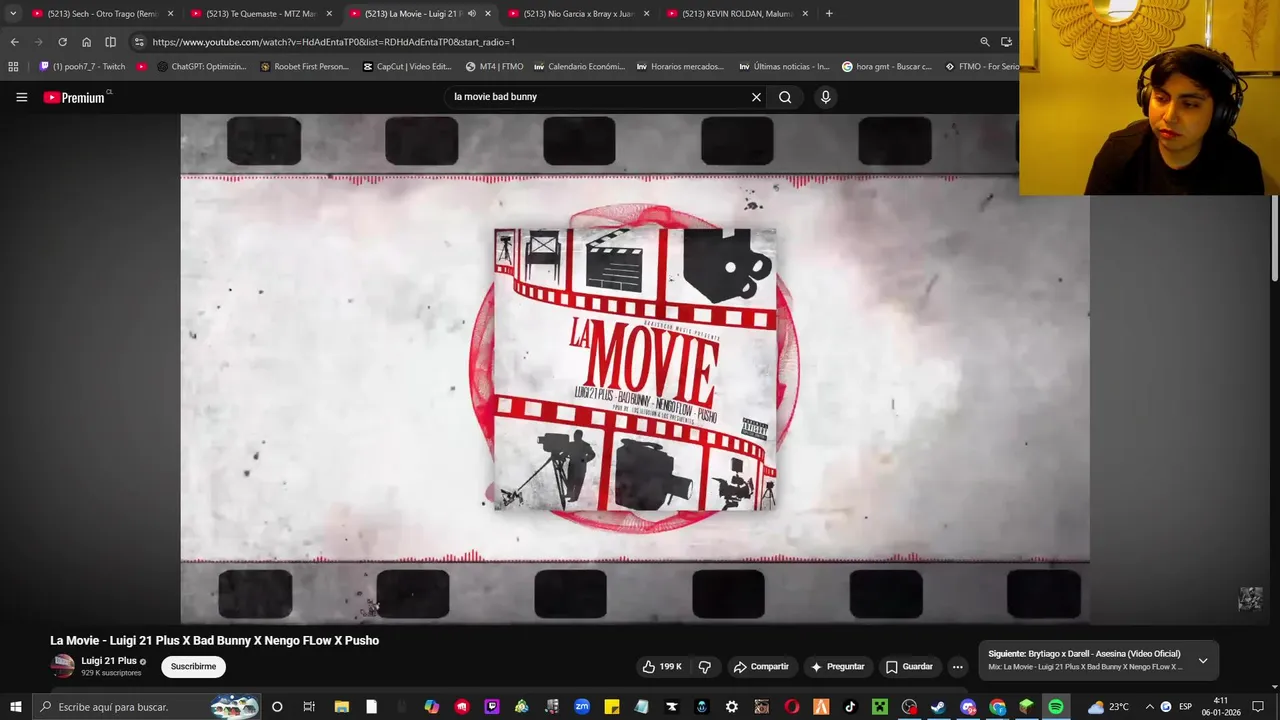The width and height of the screenshot is (1280, 720).
Task: Open the apps grid in bookmarks bar
Action: [13, 67]
